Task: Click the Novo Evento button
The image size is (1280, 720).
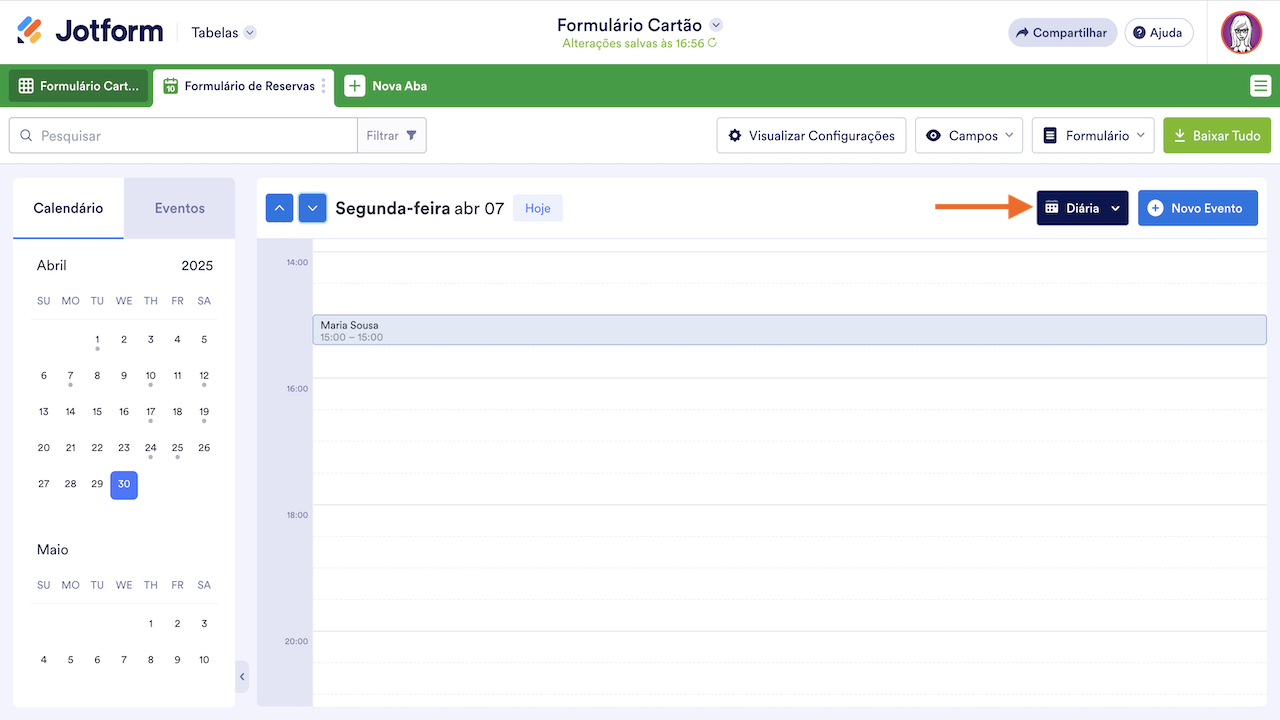Action: click(x=1197, y=208)
